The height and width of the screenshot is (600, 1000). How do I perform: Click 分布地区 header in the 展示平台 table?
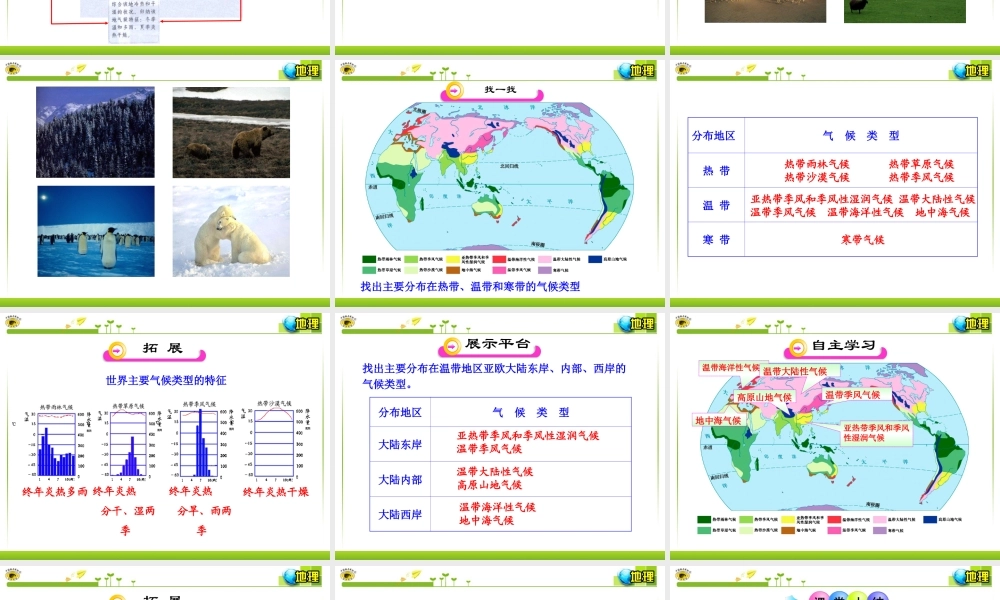(x=400, y=413)
